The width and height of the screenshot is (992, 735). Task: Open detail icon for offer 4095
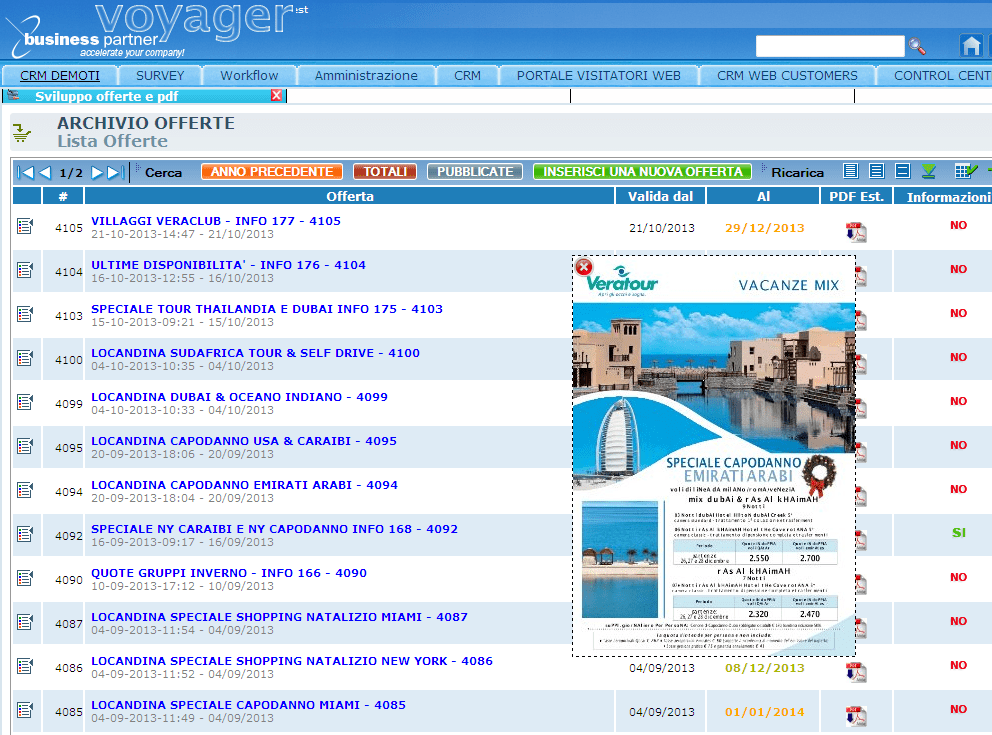[x=25, y=446]
